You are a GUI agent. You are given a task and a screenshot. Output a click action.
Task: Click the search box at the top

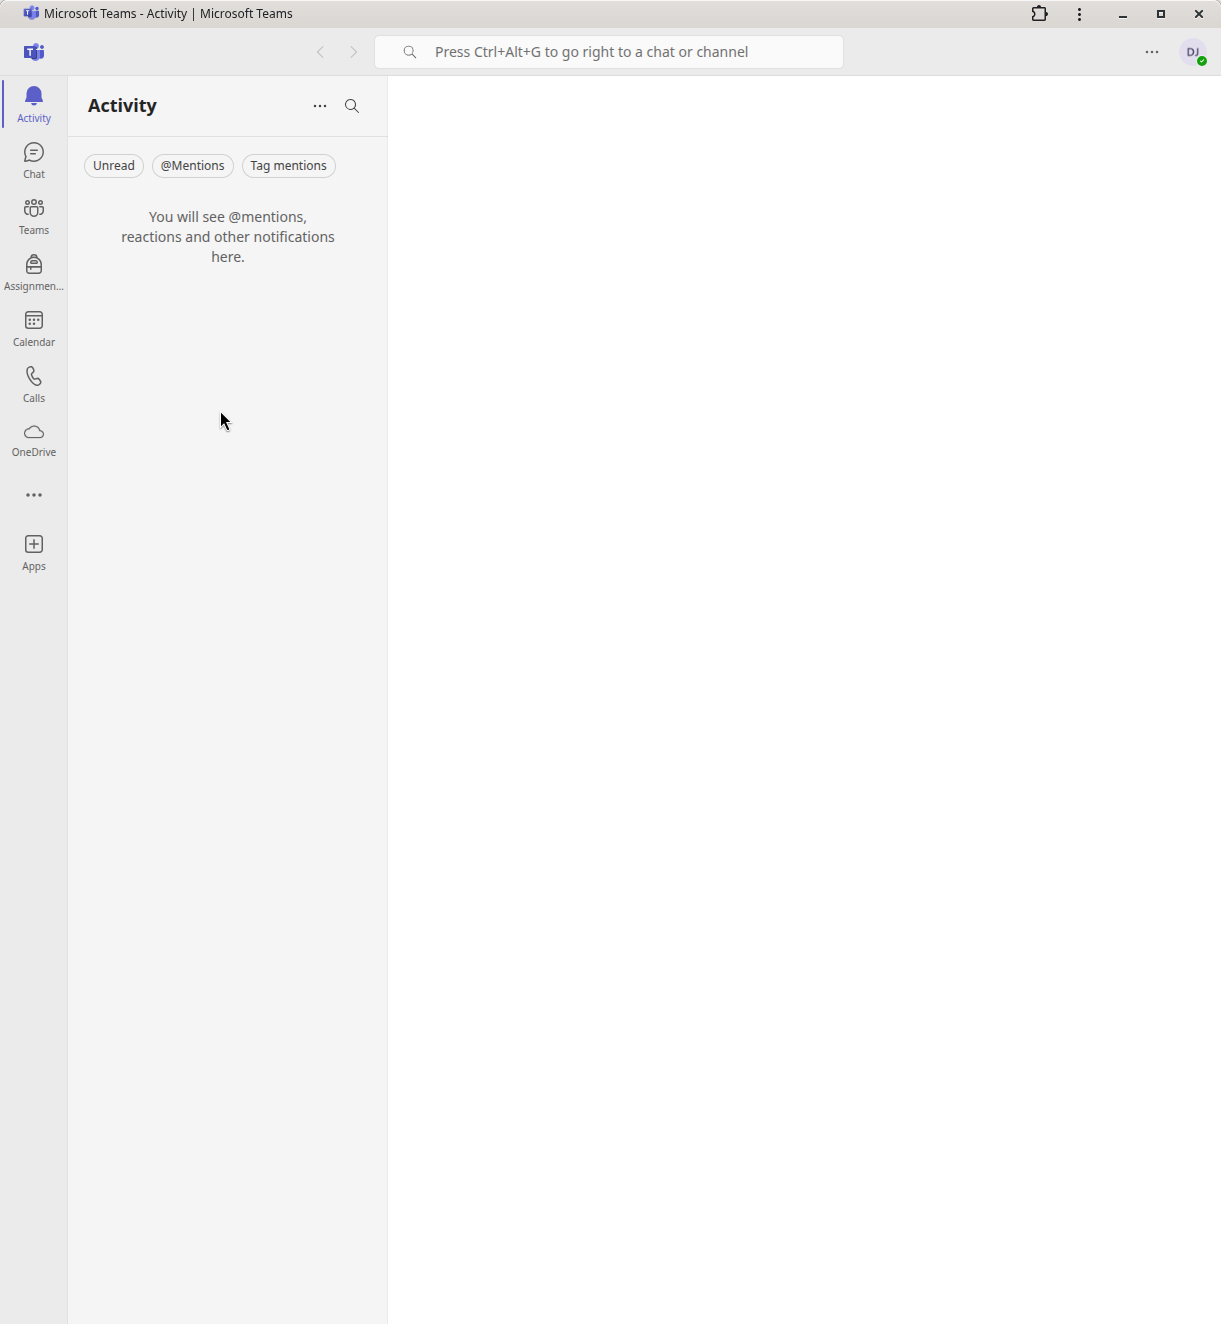pos(609,52)
